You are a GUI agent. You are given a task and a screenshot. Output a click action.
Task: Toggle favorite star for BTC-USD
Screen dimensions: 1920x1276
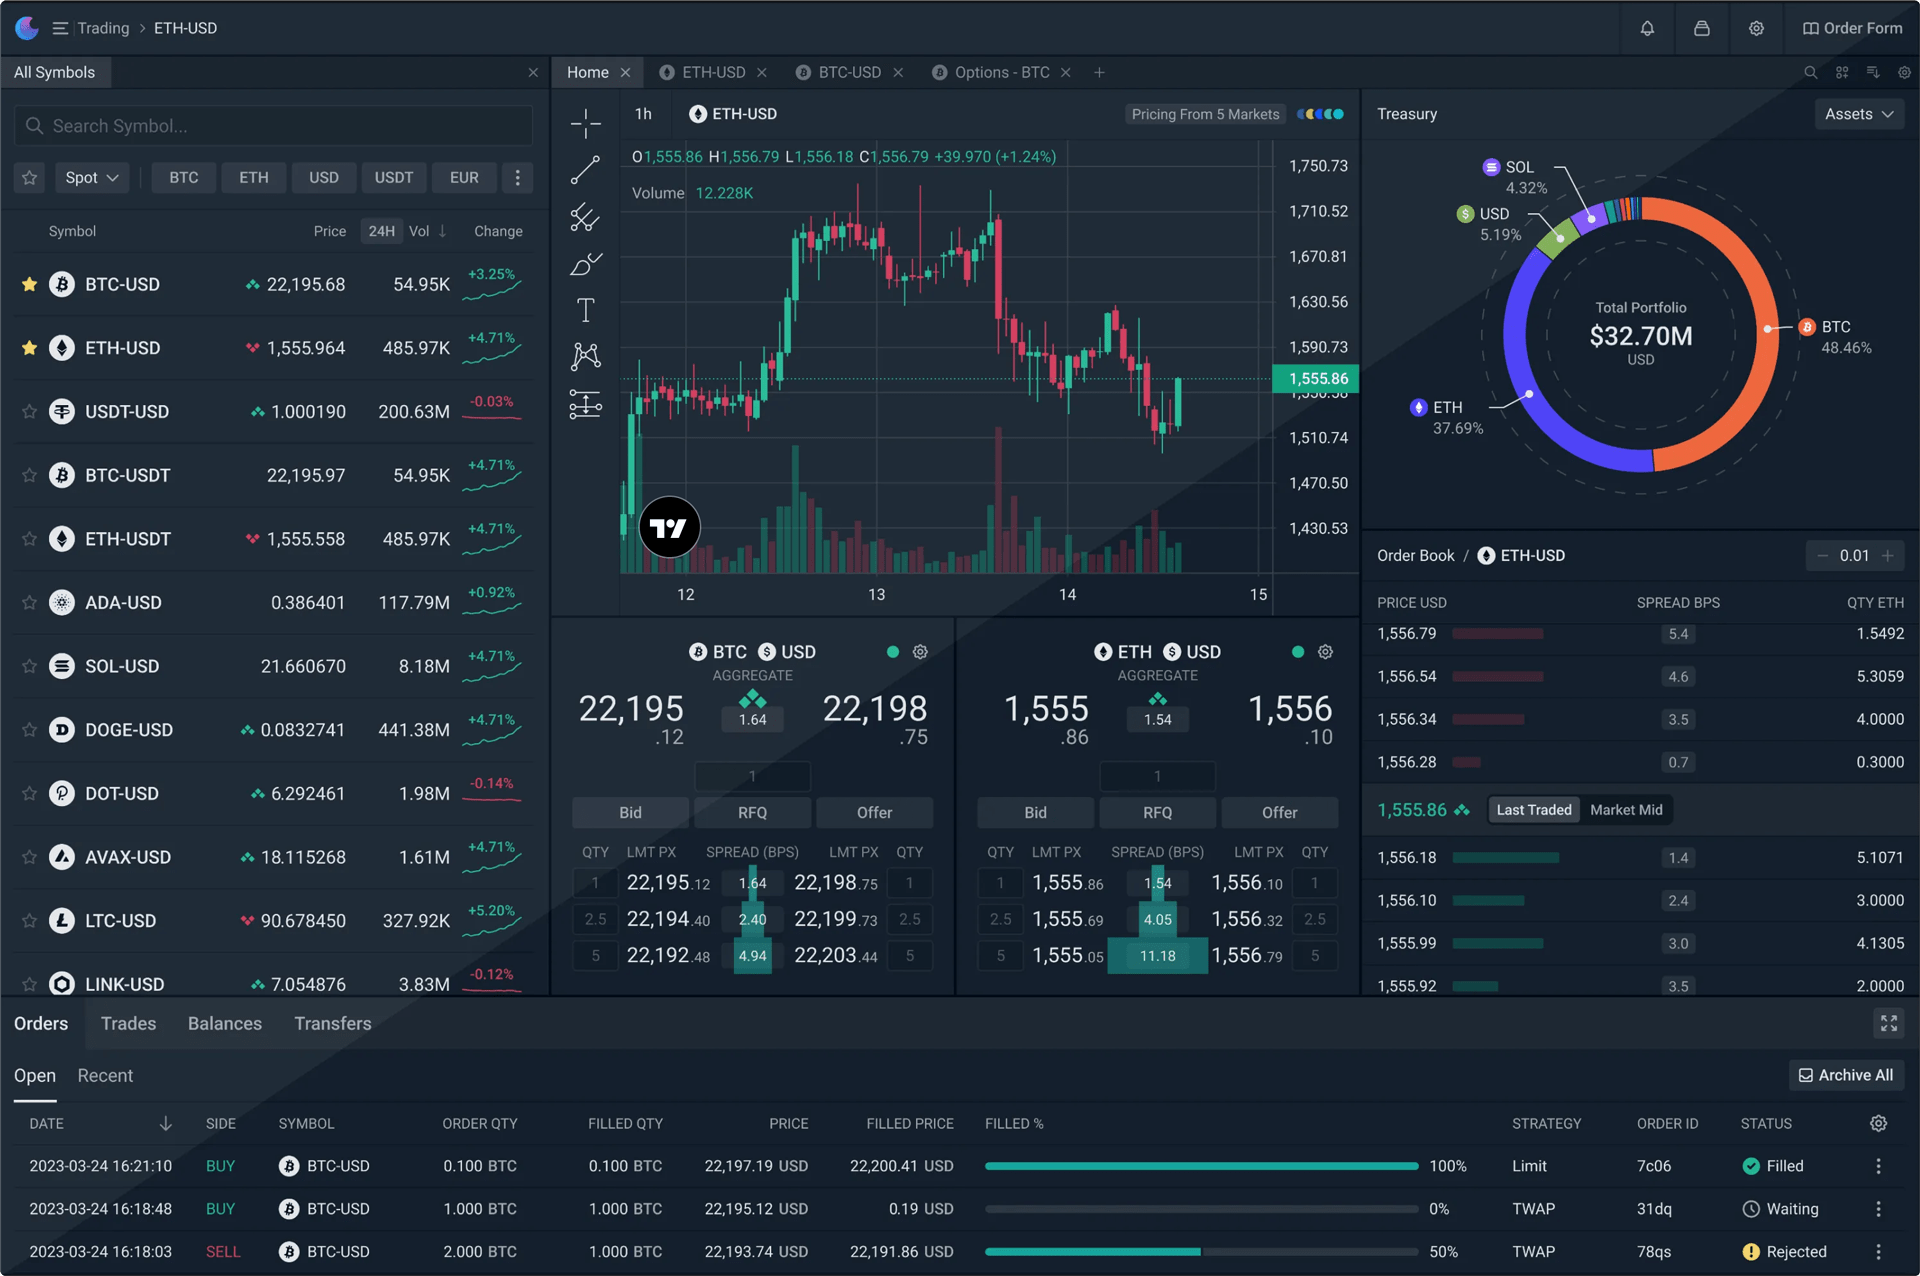(29, 285)
